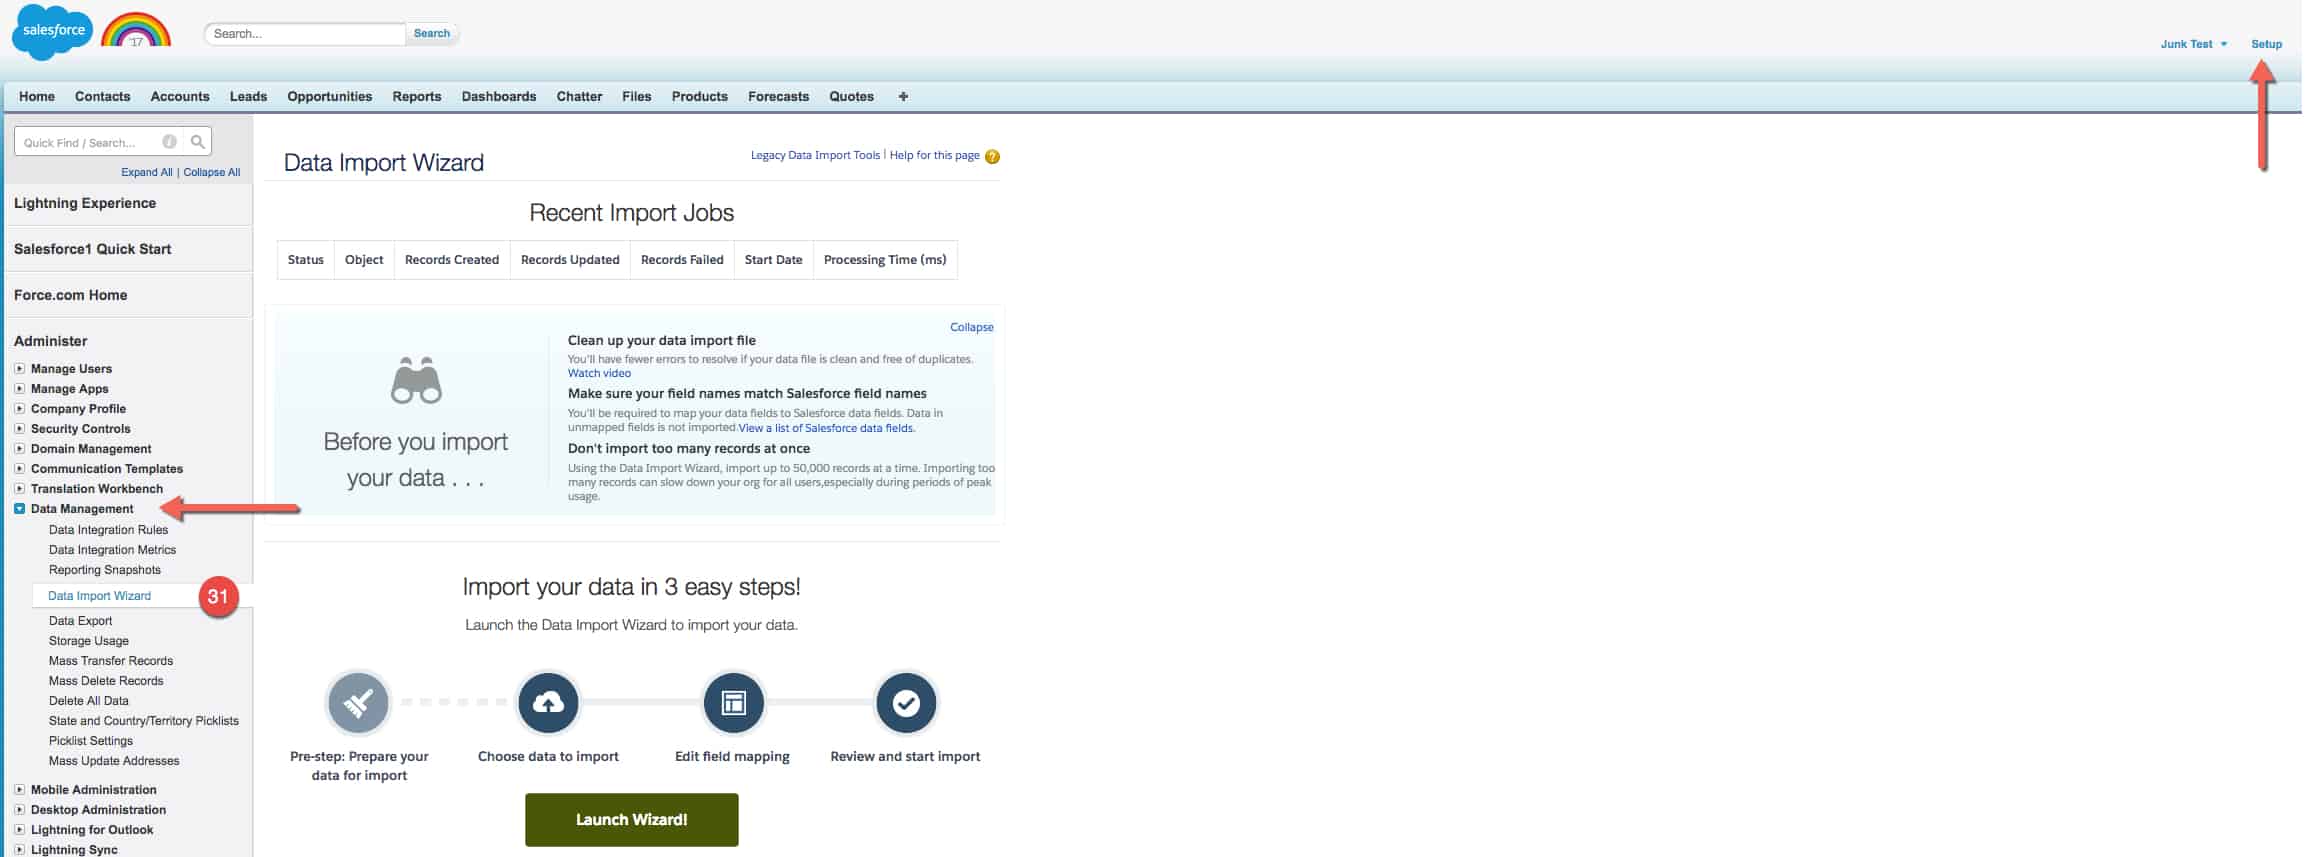The height and width of the screenshot is (857, 2307).
Task: Open Mass Update Addresses
Action: point(114,761)
